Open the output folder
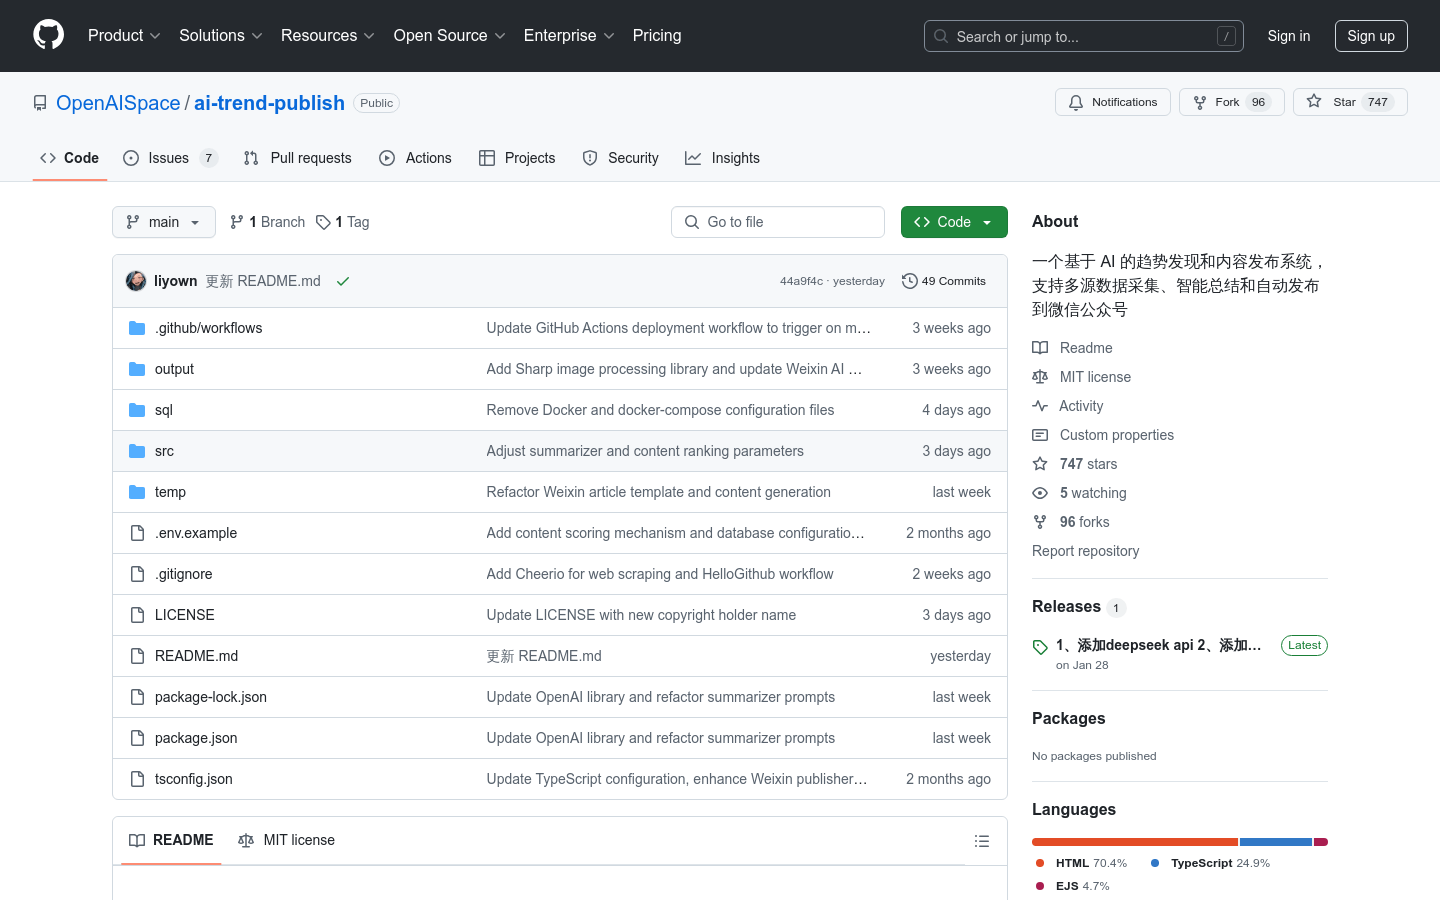The image size is (1440, 900). [174, 369]
